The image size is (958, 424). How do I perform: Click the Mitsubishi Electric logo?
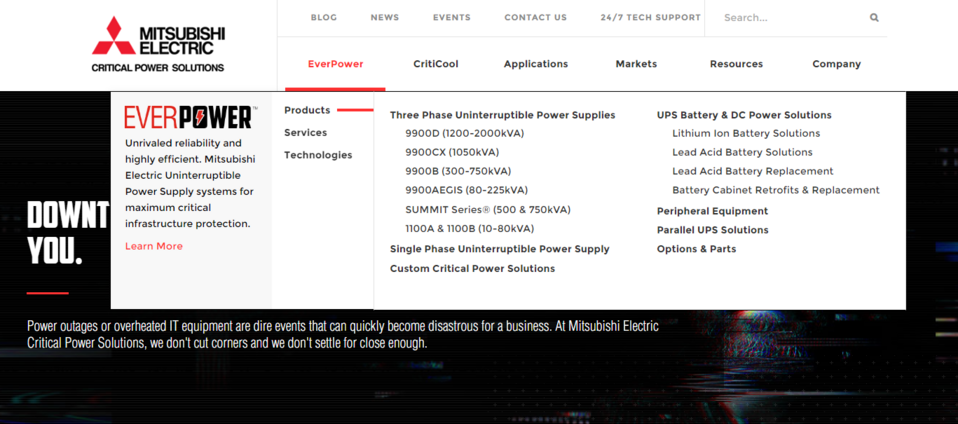pos(158,45)
